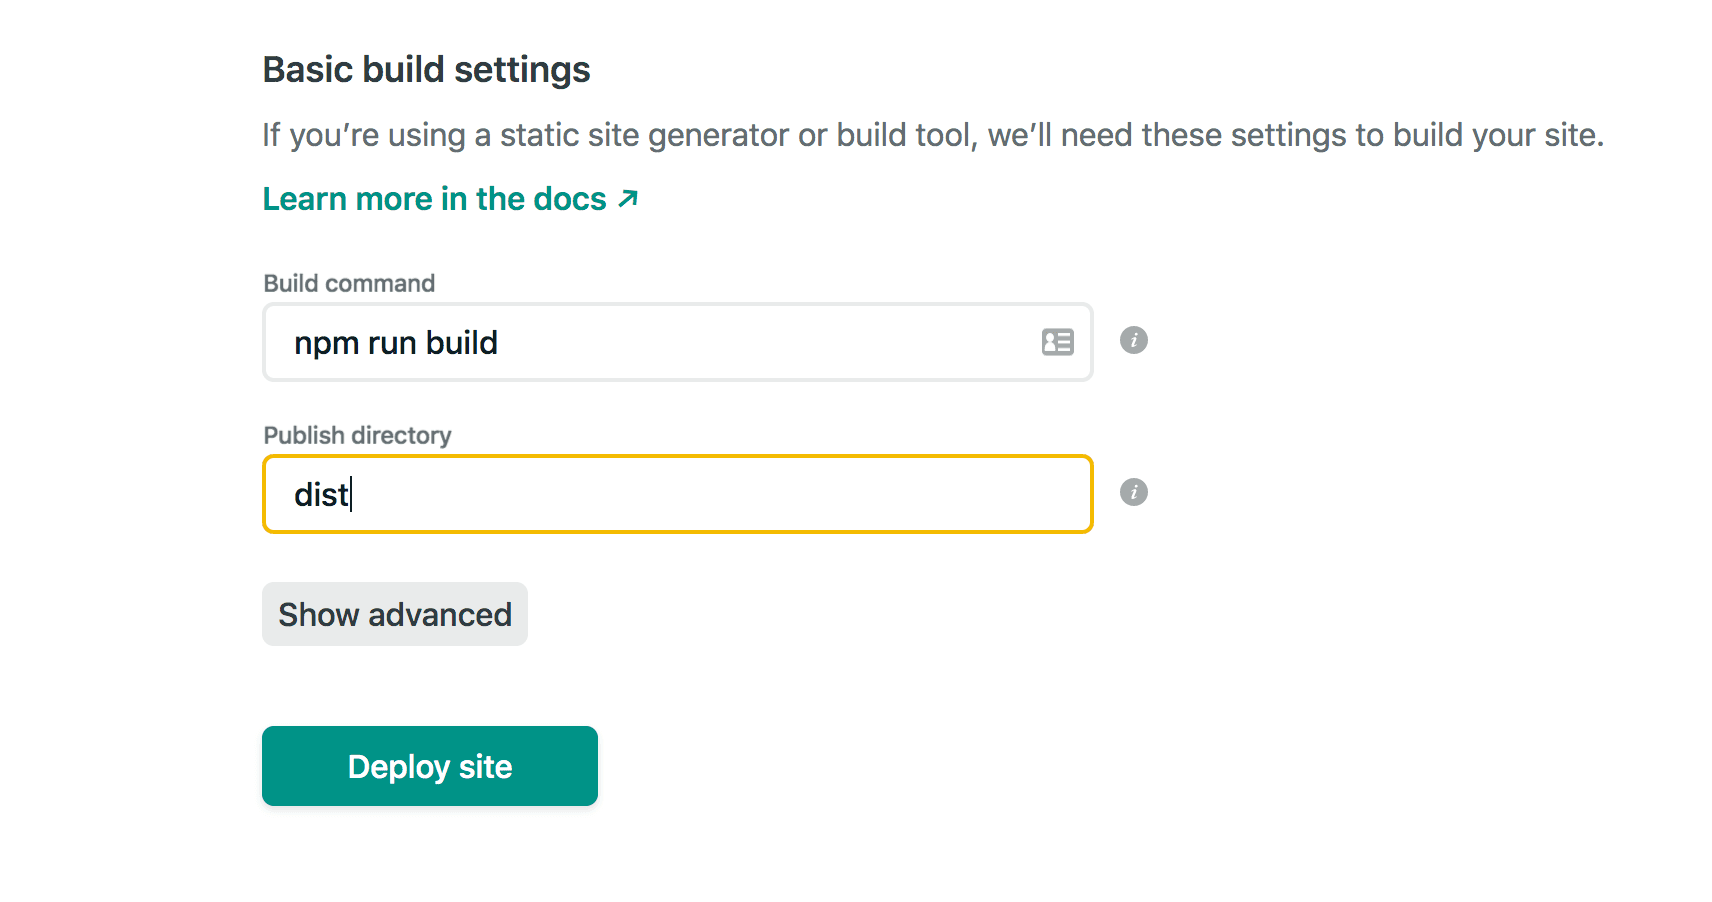Open the contact-card icon inside Build command field
The image size is (1712, 902).
click(x=1055, y=342)
